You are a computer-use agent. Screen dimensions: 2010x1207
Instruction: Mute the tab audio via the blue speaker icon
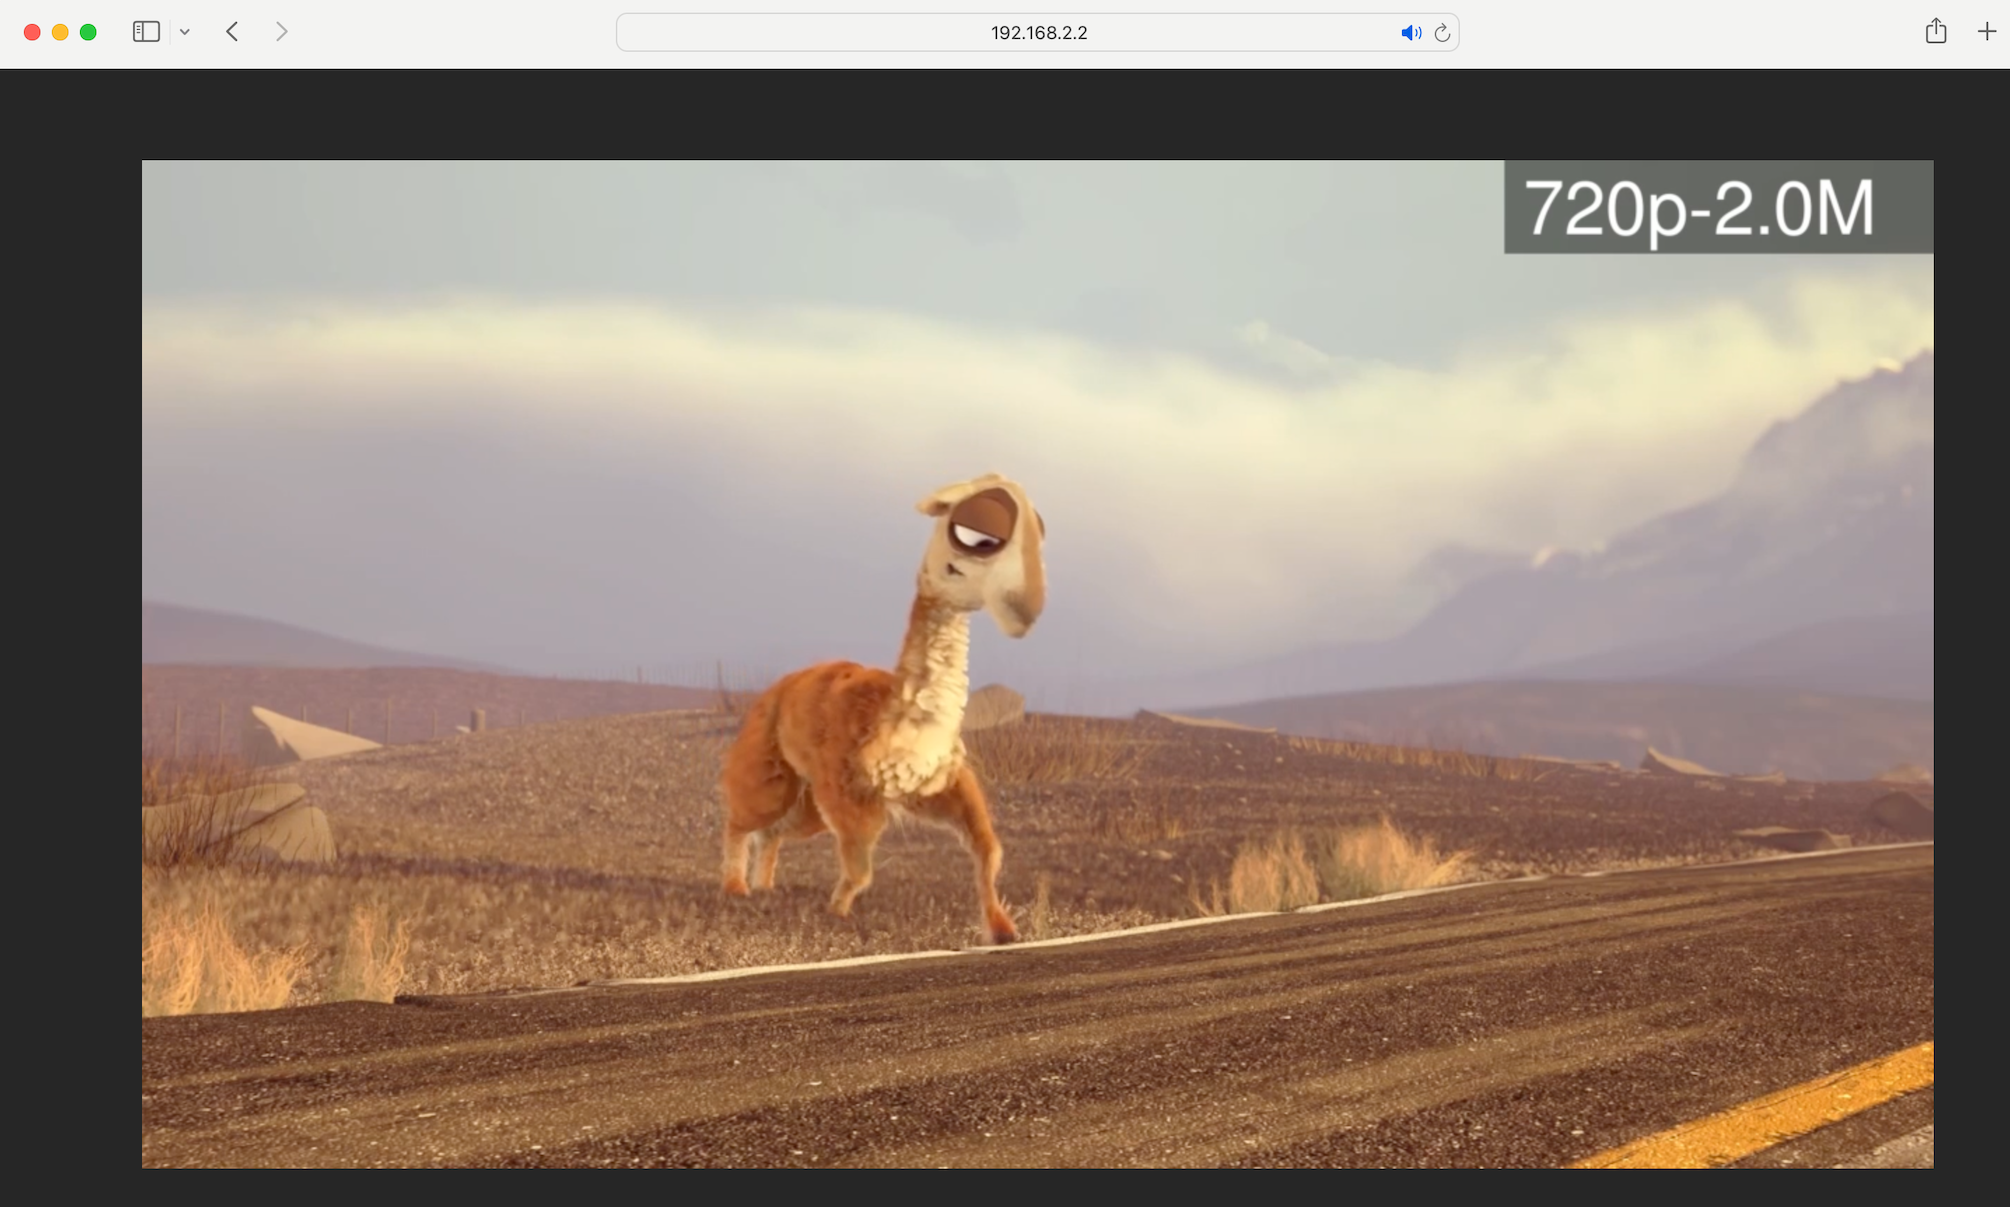1411,32
